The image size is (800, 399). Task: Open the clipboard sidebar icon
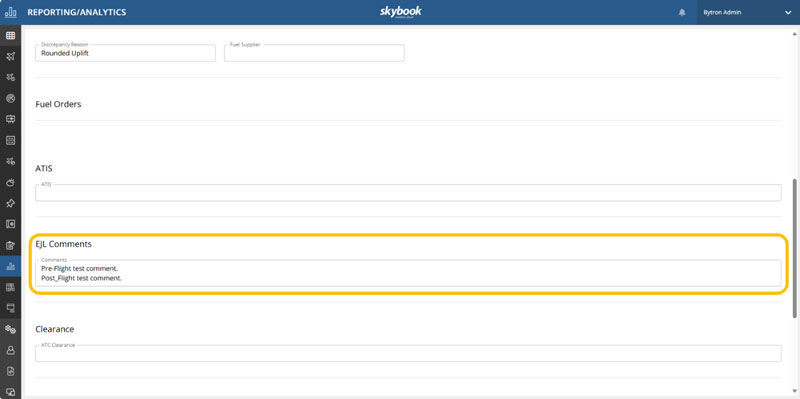click(10, 245)
